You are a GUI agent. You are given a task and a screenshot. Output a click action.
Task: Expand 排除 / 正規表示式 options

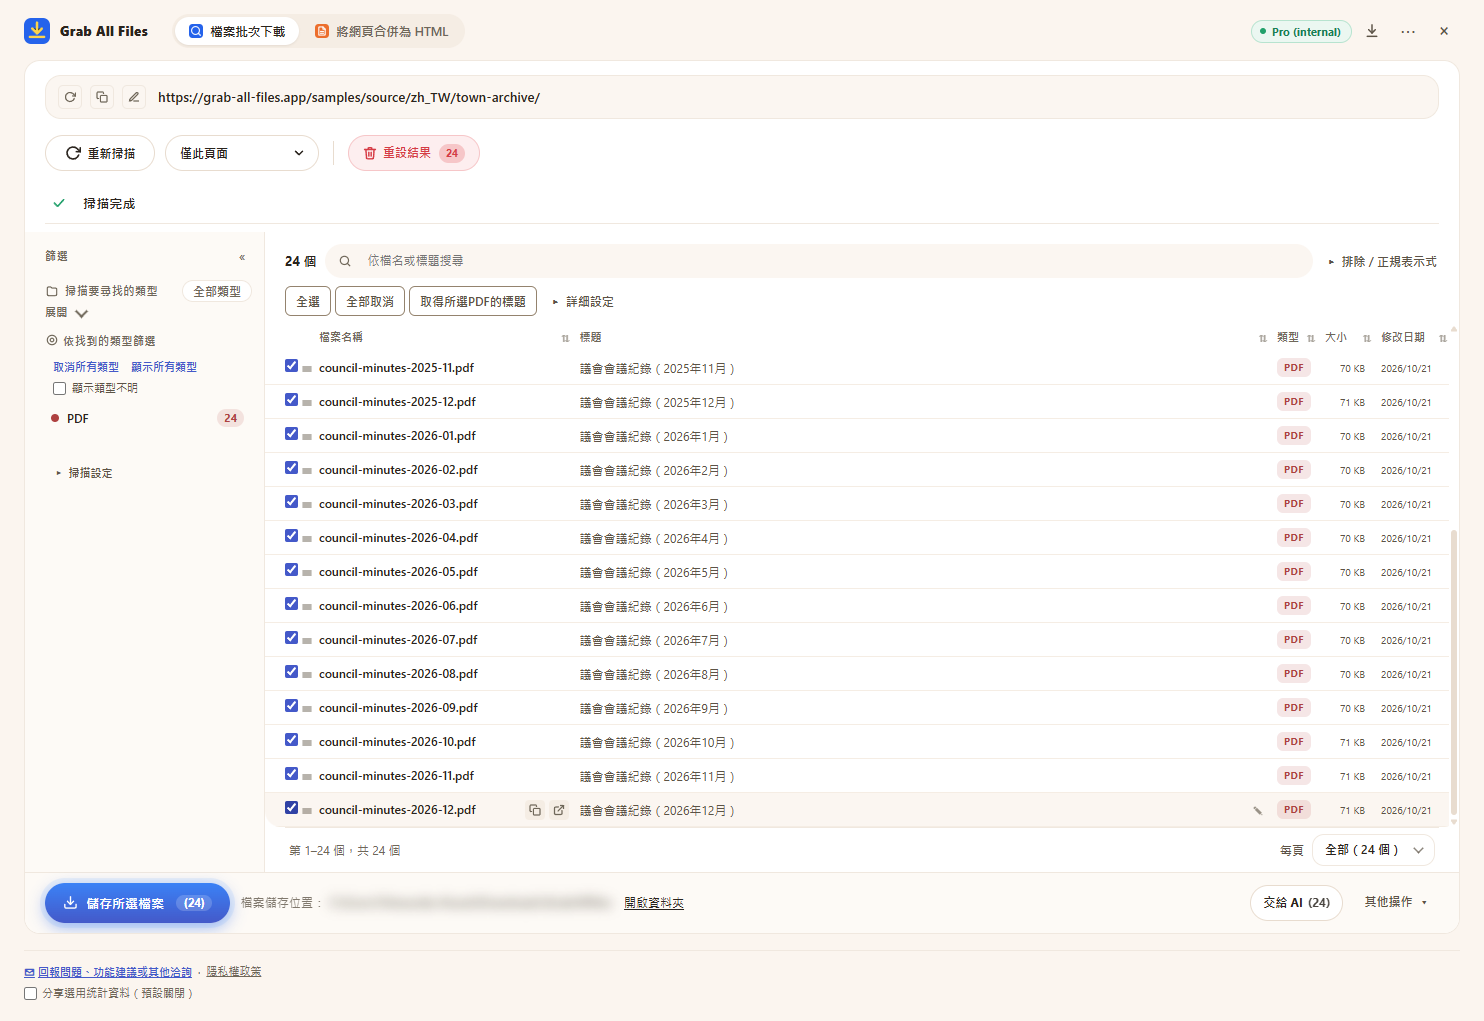[x=1382, y=262]
